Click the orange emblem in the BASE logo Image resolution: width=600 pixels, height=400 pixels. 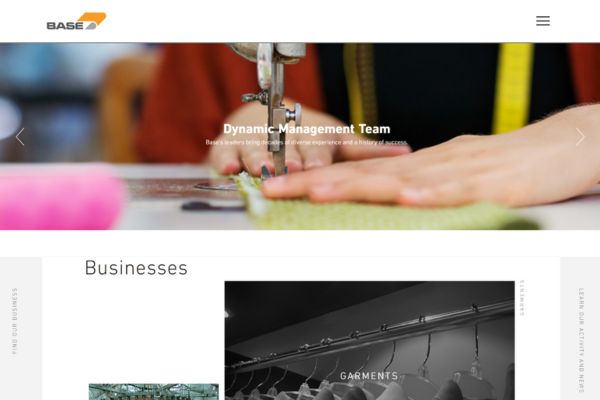pyautogui.click(x=93, y=21)
